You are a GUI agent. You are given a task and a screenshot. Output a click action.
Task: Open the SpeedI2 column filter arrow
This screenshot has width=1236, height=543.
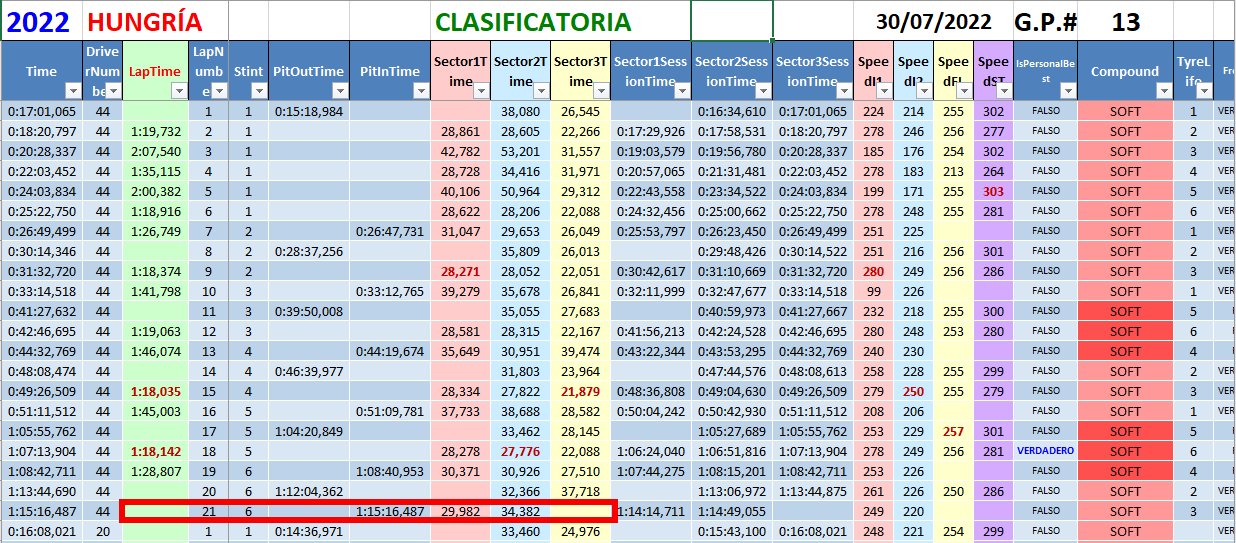click(925, 91)
